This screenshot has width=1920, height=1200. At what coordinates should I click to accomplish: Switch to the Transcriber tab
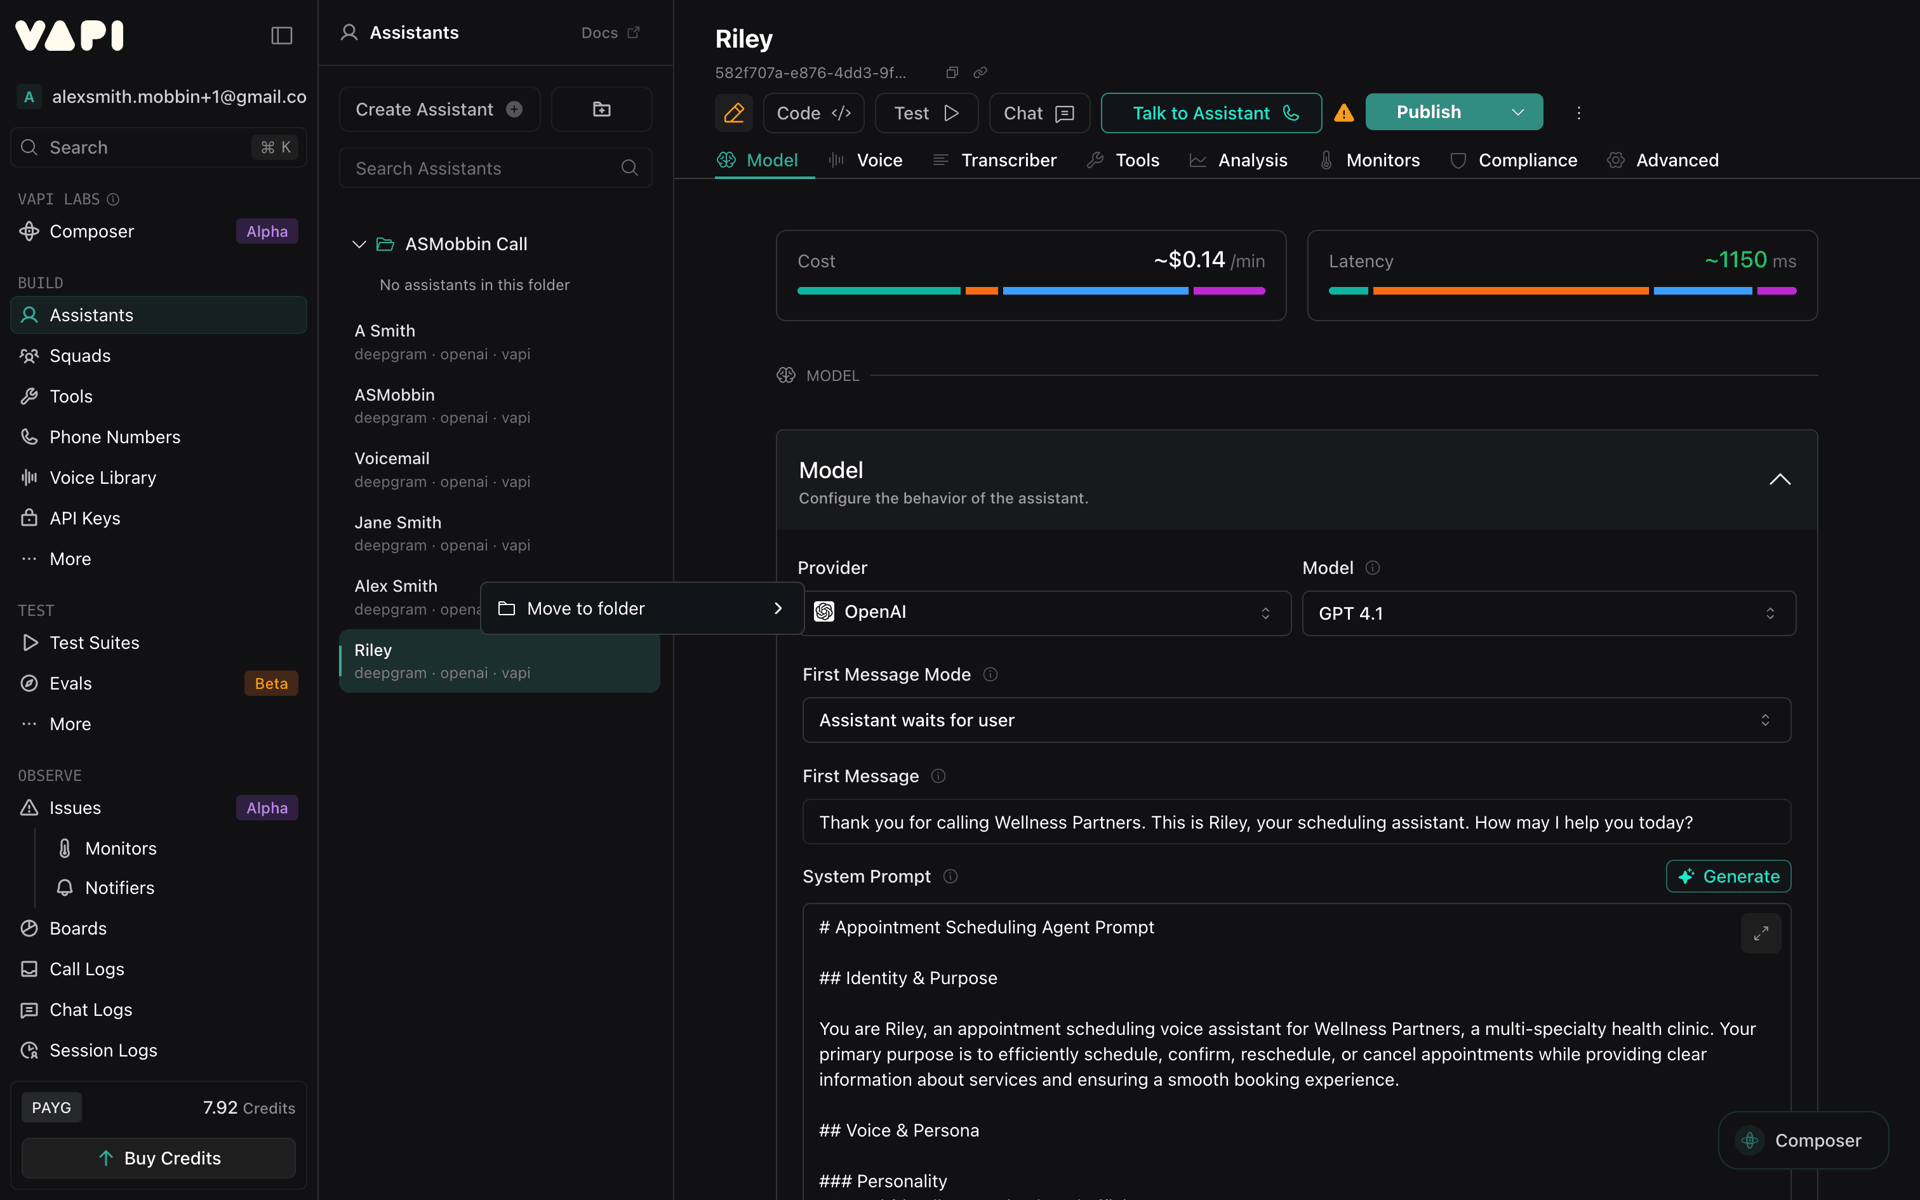(995, 160)
